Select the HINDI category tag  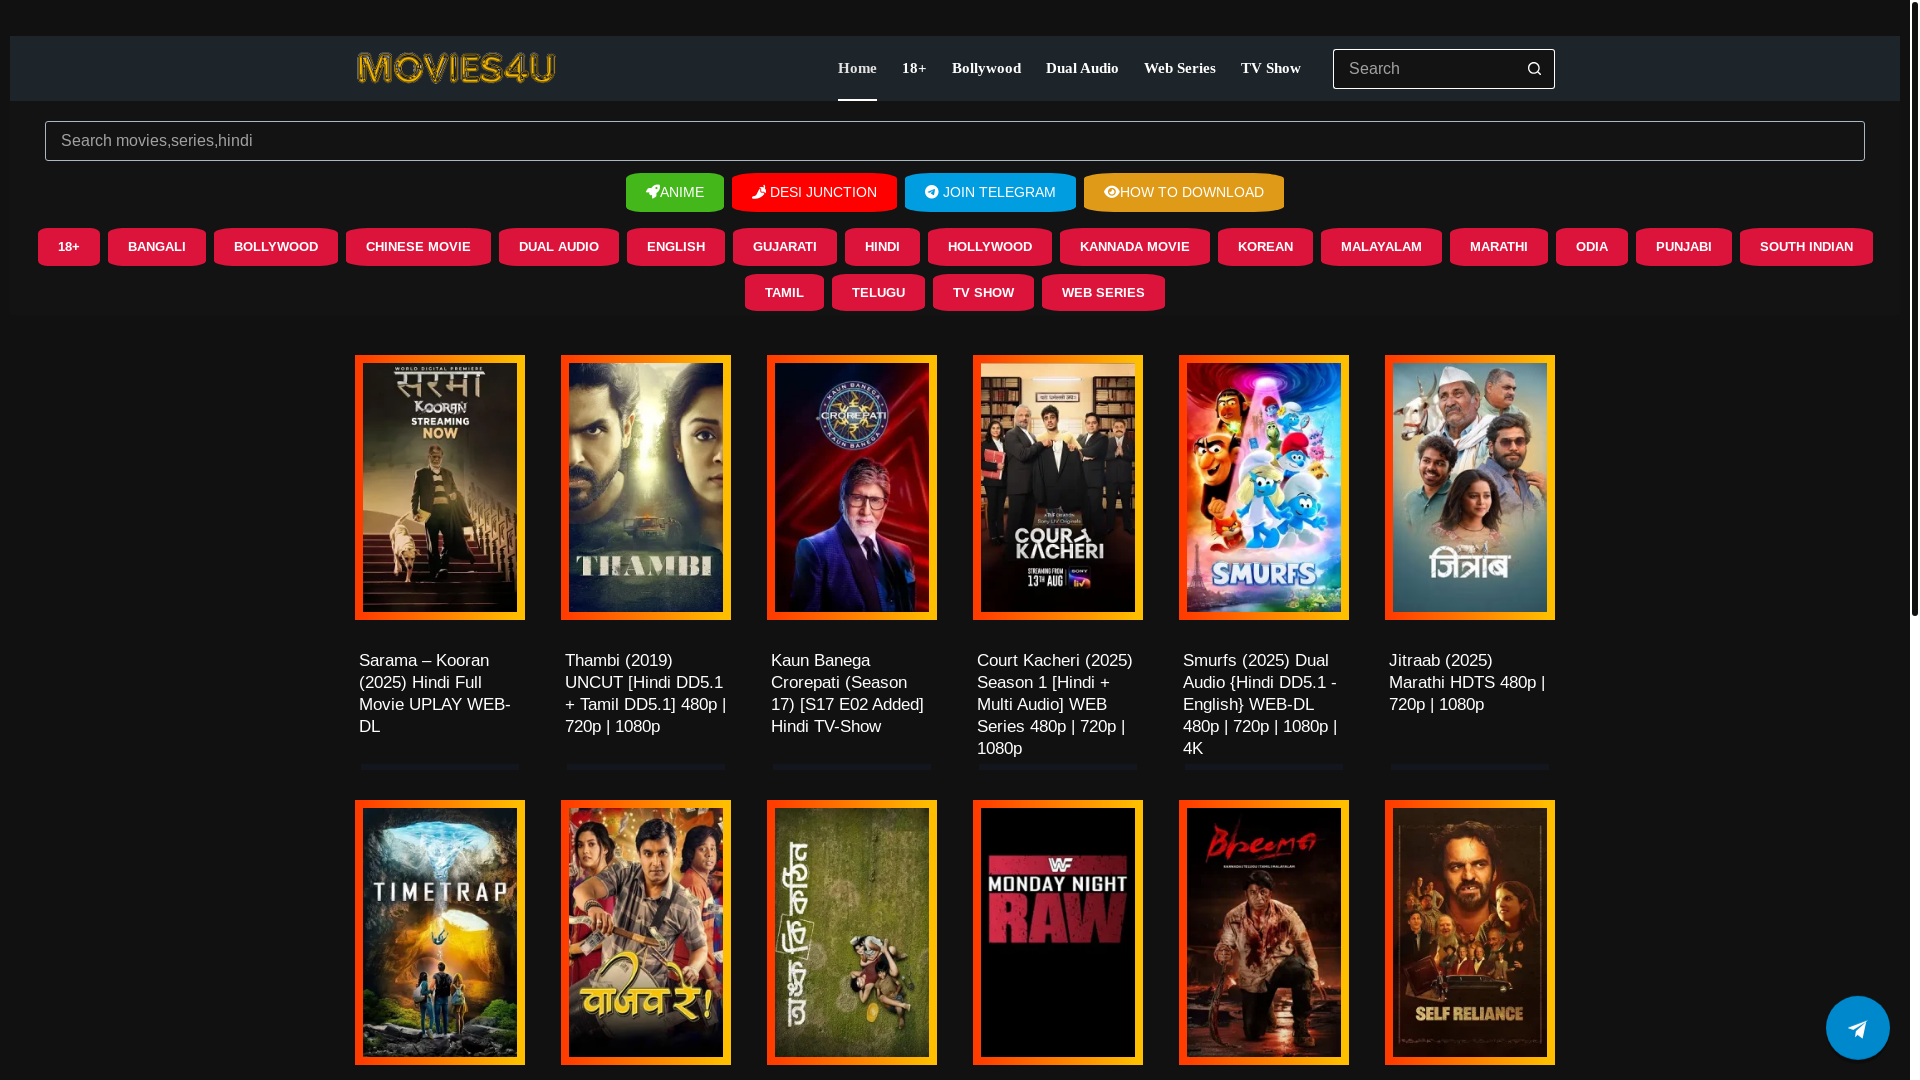882,247
